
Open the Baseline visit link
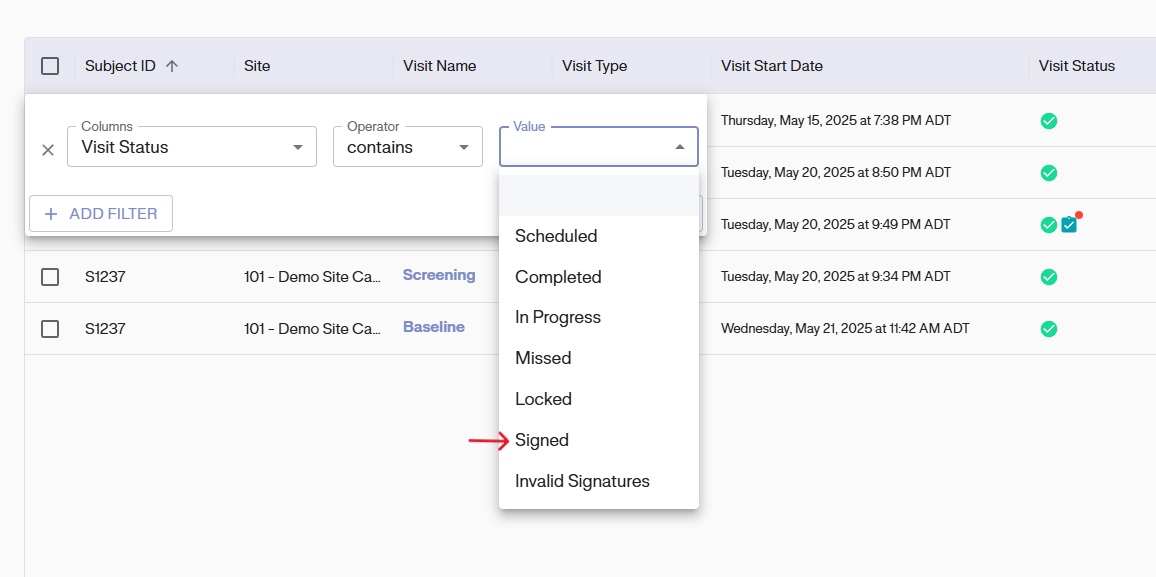point(434,327)
